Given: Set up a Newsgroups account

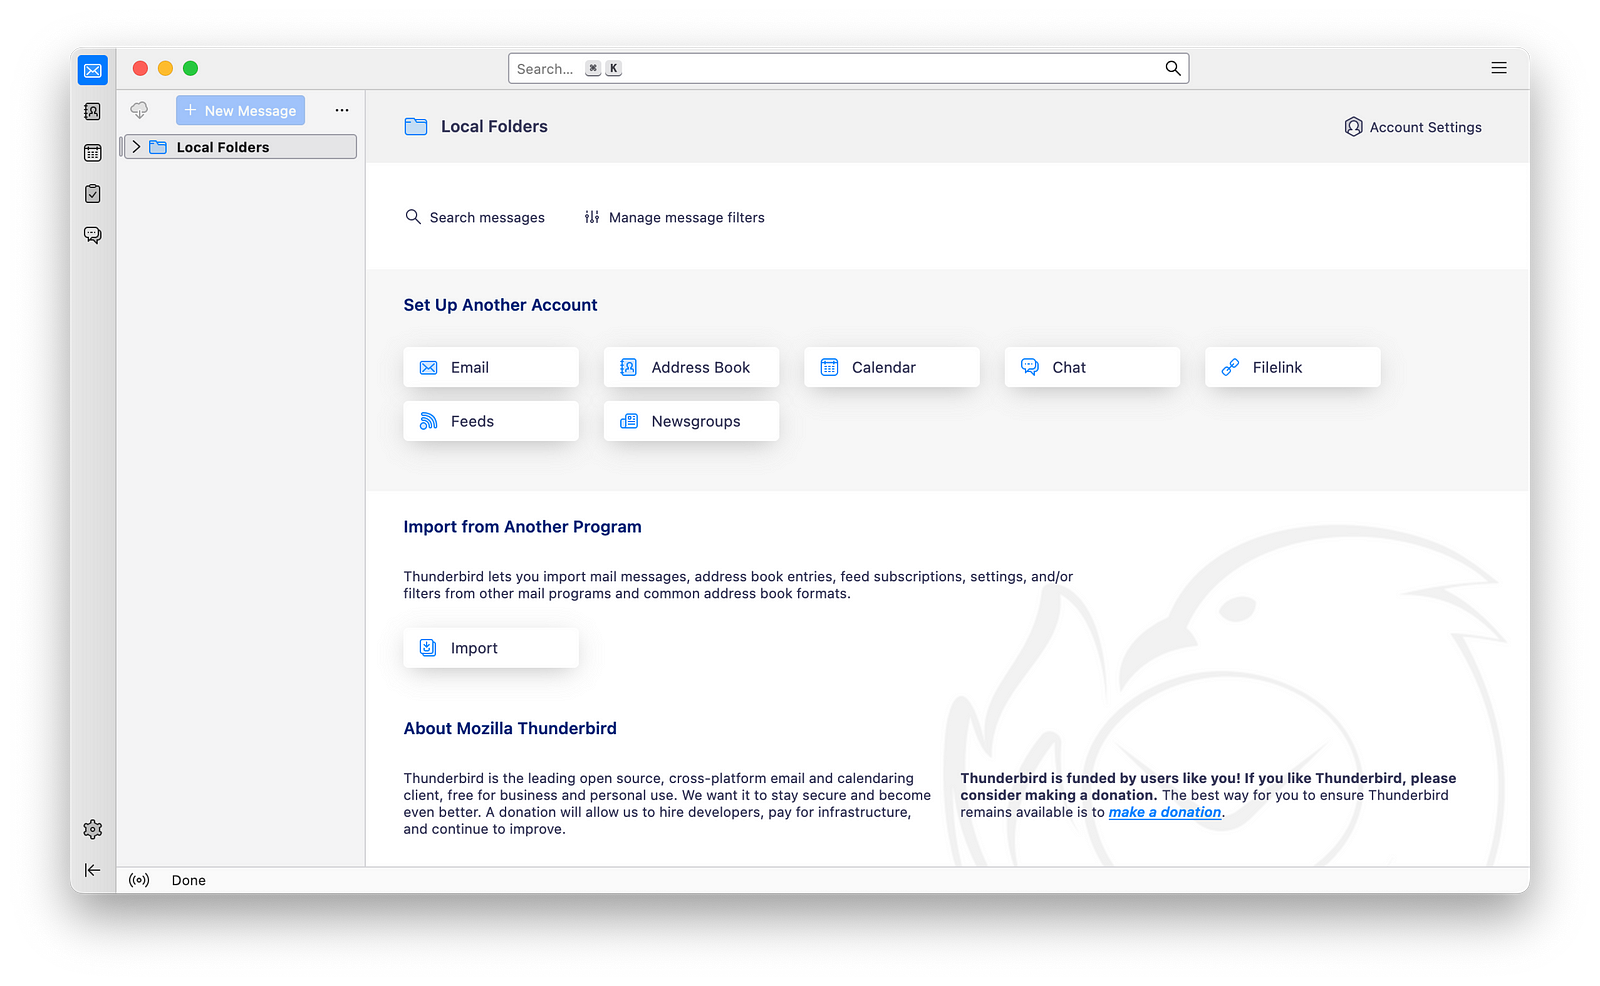Looking at the screenshot, I should coord(691,421).
